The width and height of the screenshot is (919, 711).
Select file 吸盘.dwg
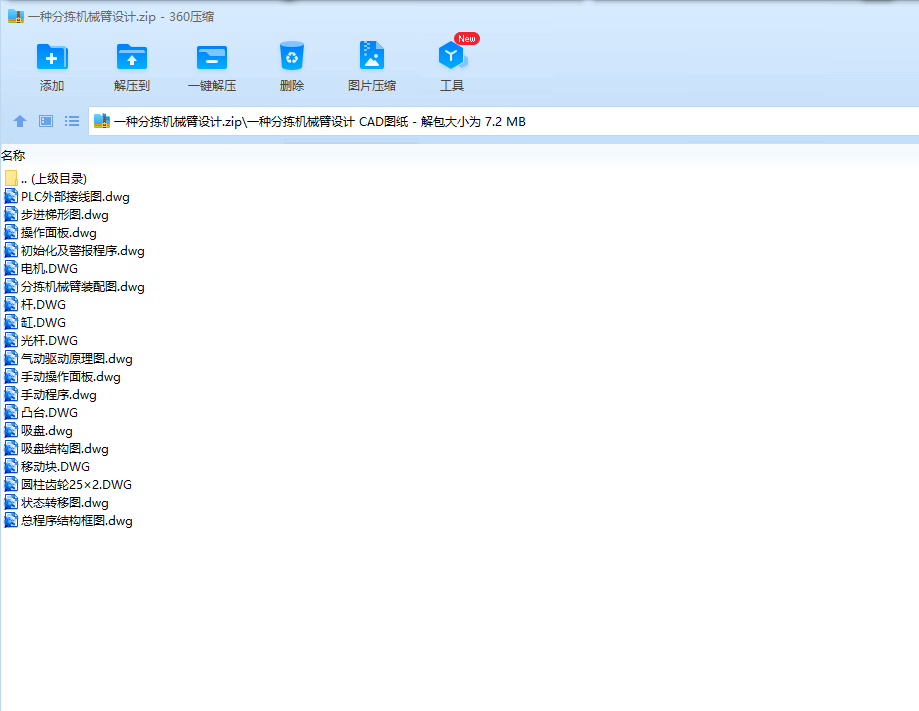(47, 431)
